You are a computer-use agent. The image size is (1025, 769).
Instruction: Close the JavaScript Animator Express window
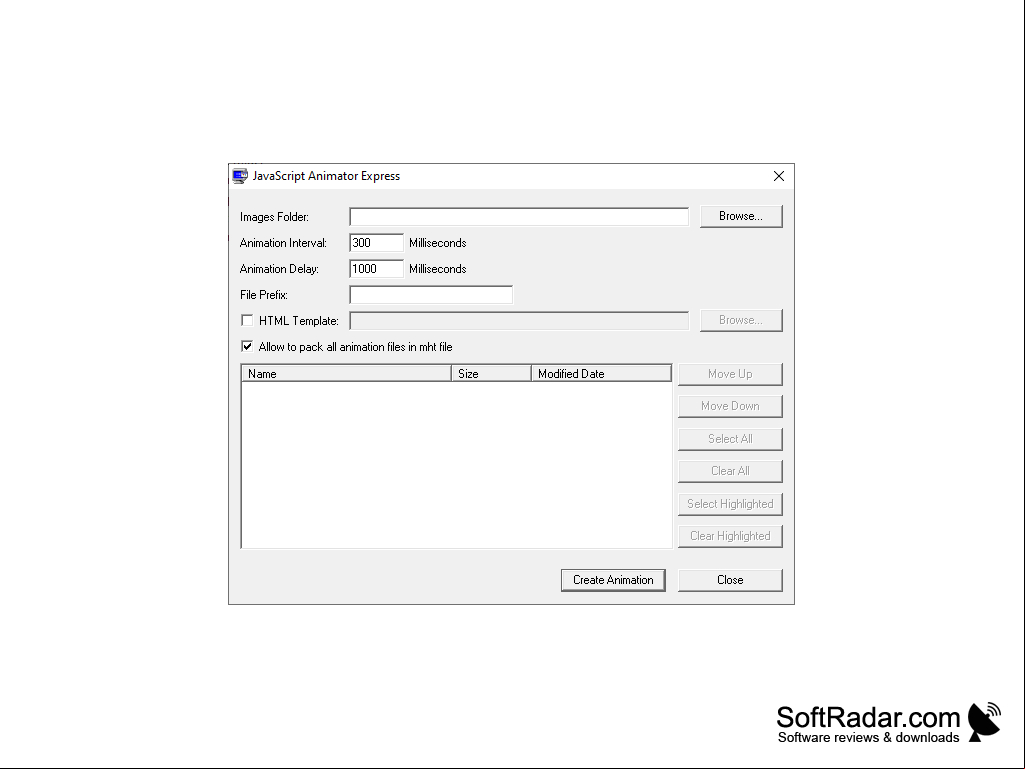(779, 176)
